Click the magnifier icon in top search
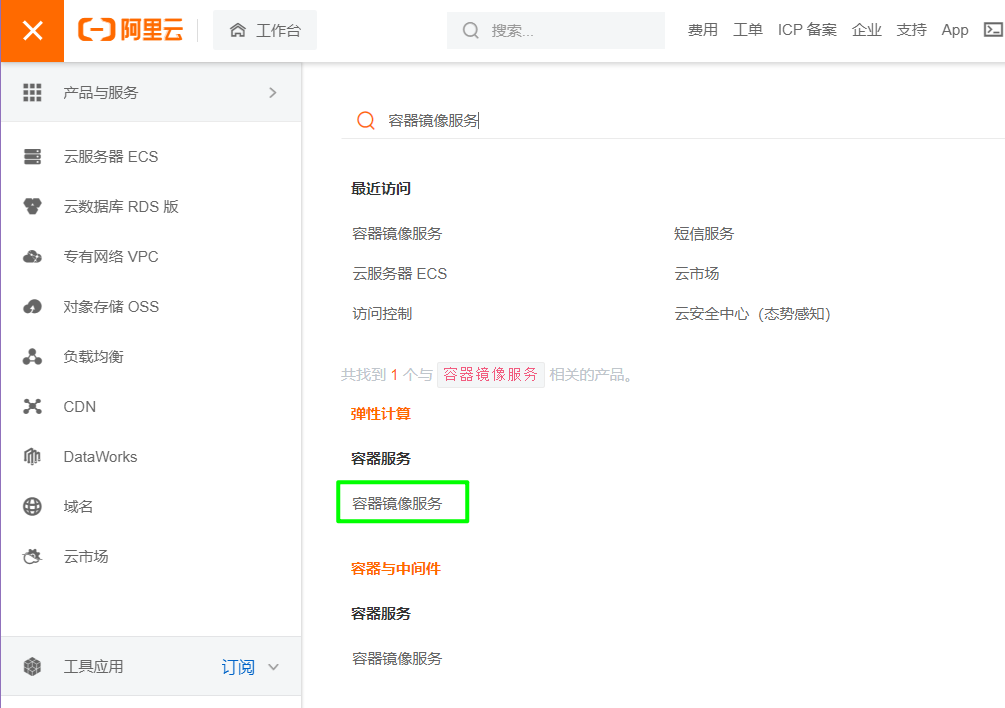Screen dimensions: 1005x708 click(470, 30)
